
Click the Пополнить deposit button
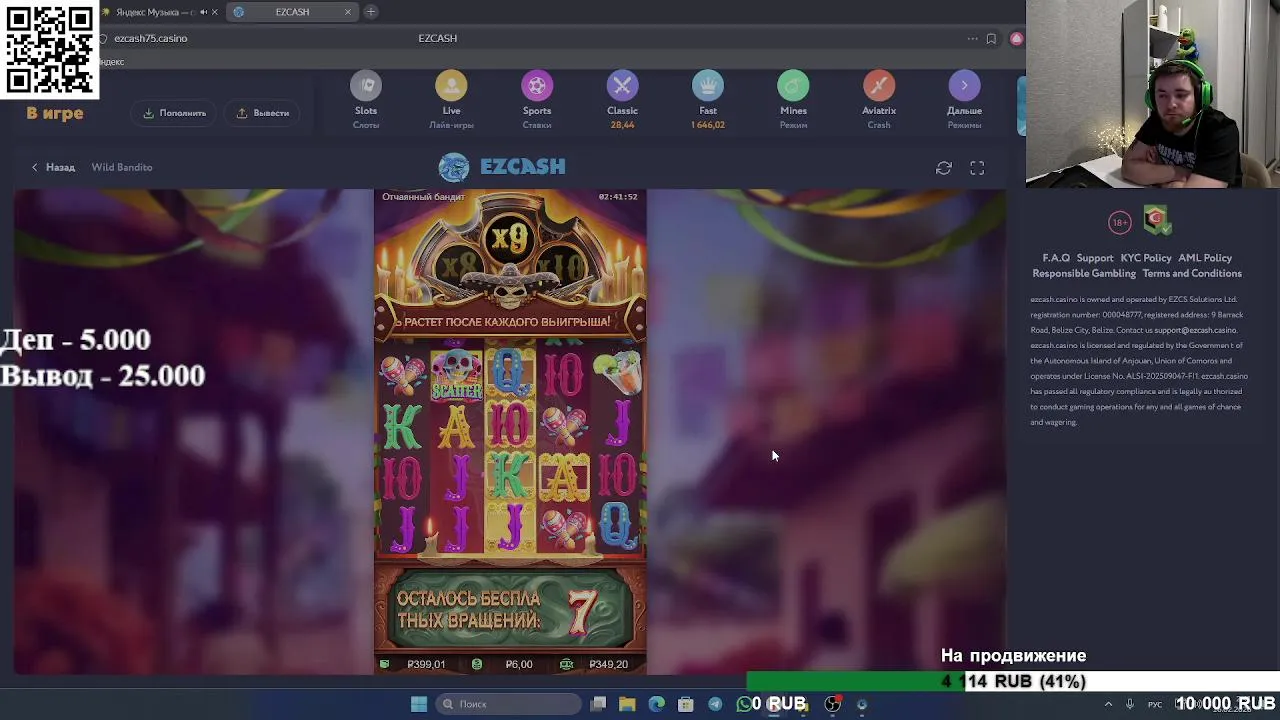coord(174,113)
